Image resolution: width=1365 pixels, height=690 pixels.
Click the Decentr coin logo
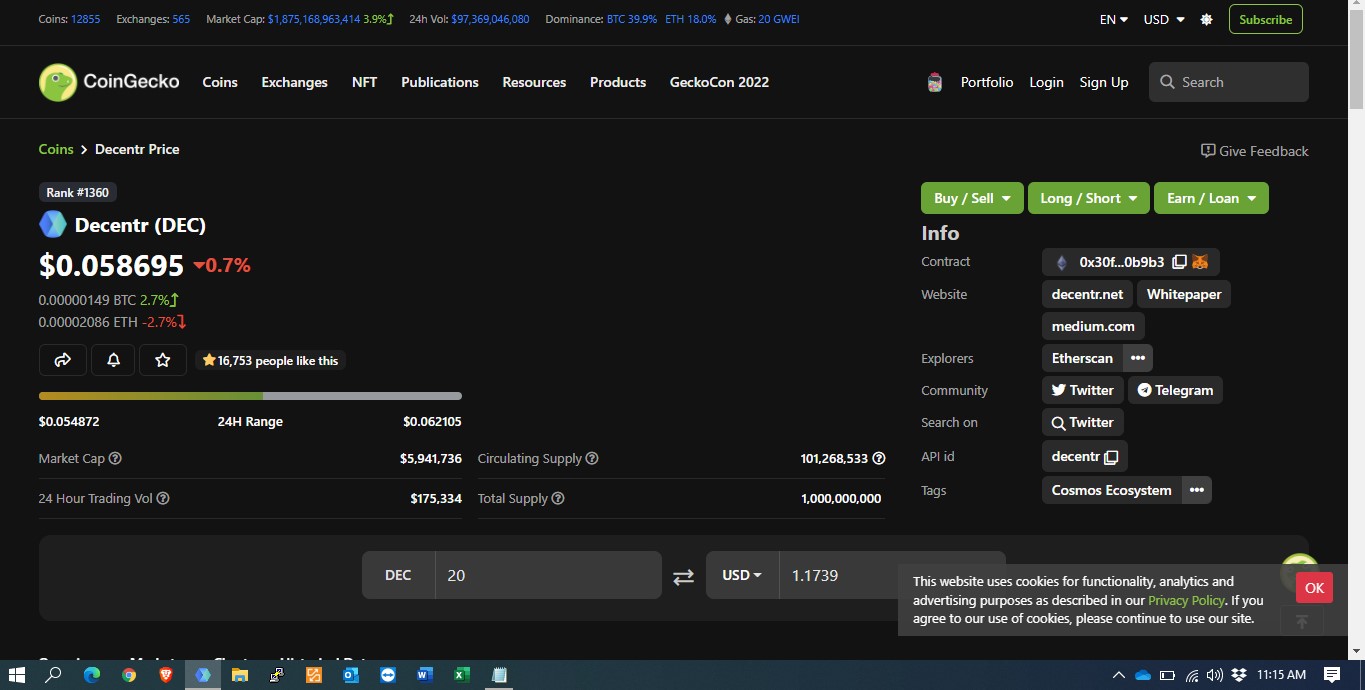point(52,225)
